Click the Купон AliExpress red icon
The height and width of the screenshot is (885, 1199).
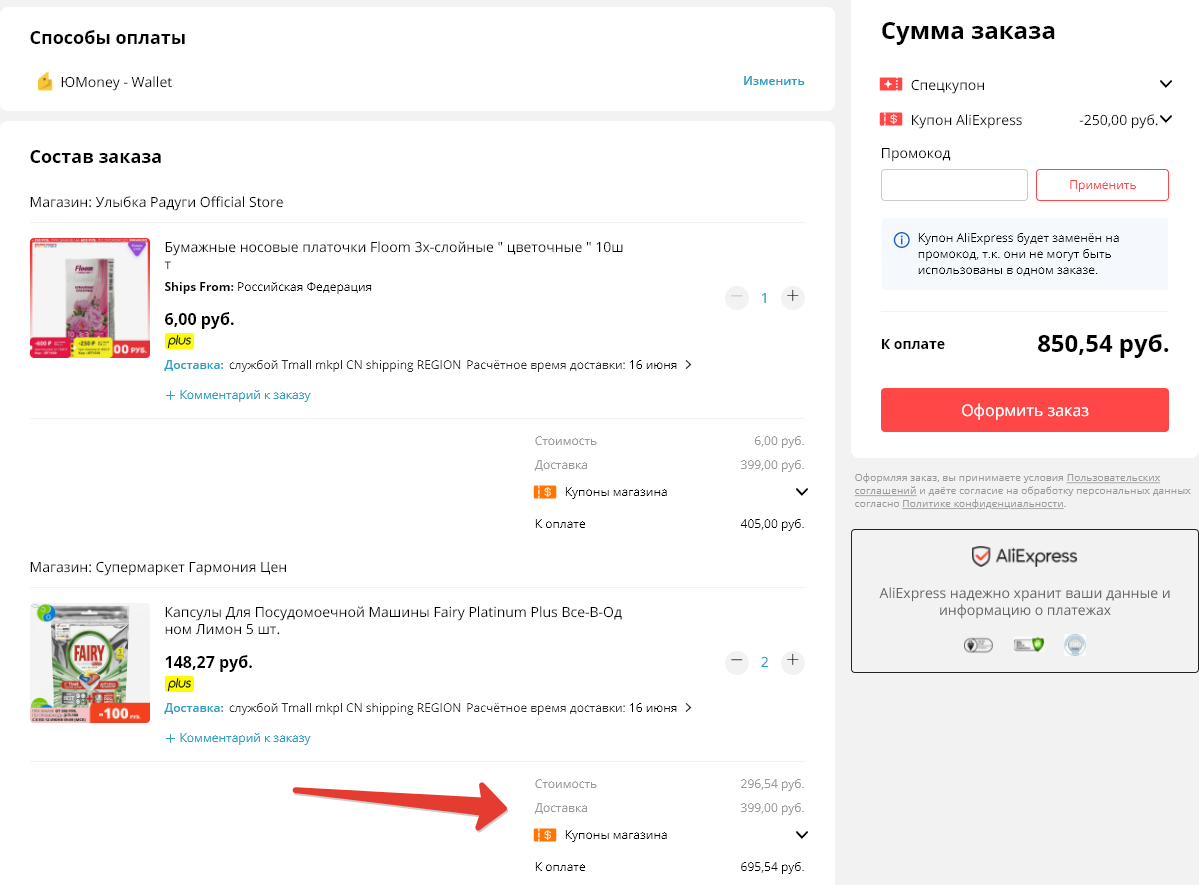point(891,119)
